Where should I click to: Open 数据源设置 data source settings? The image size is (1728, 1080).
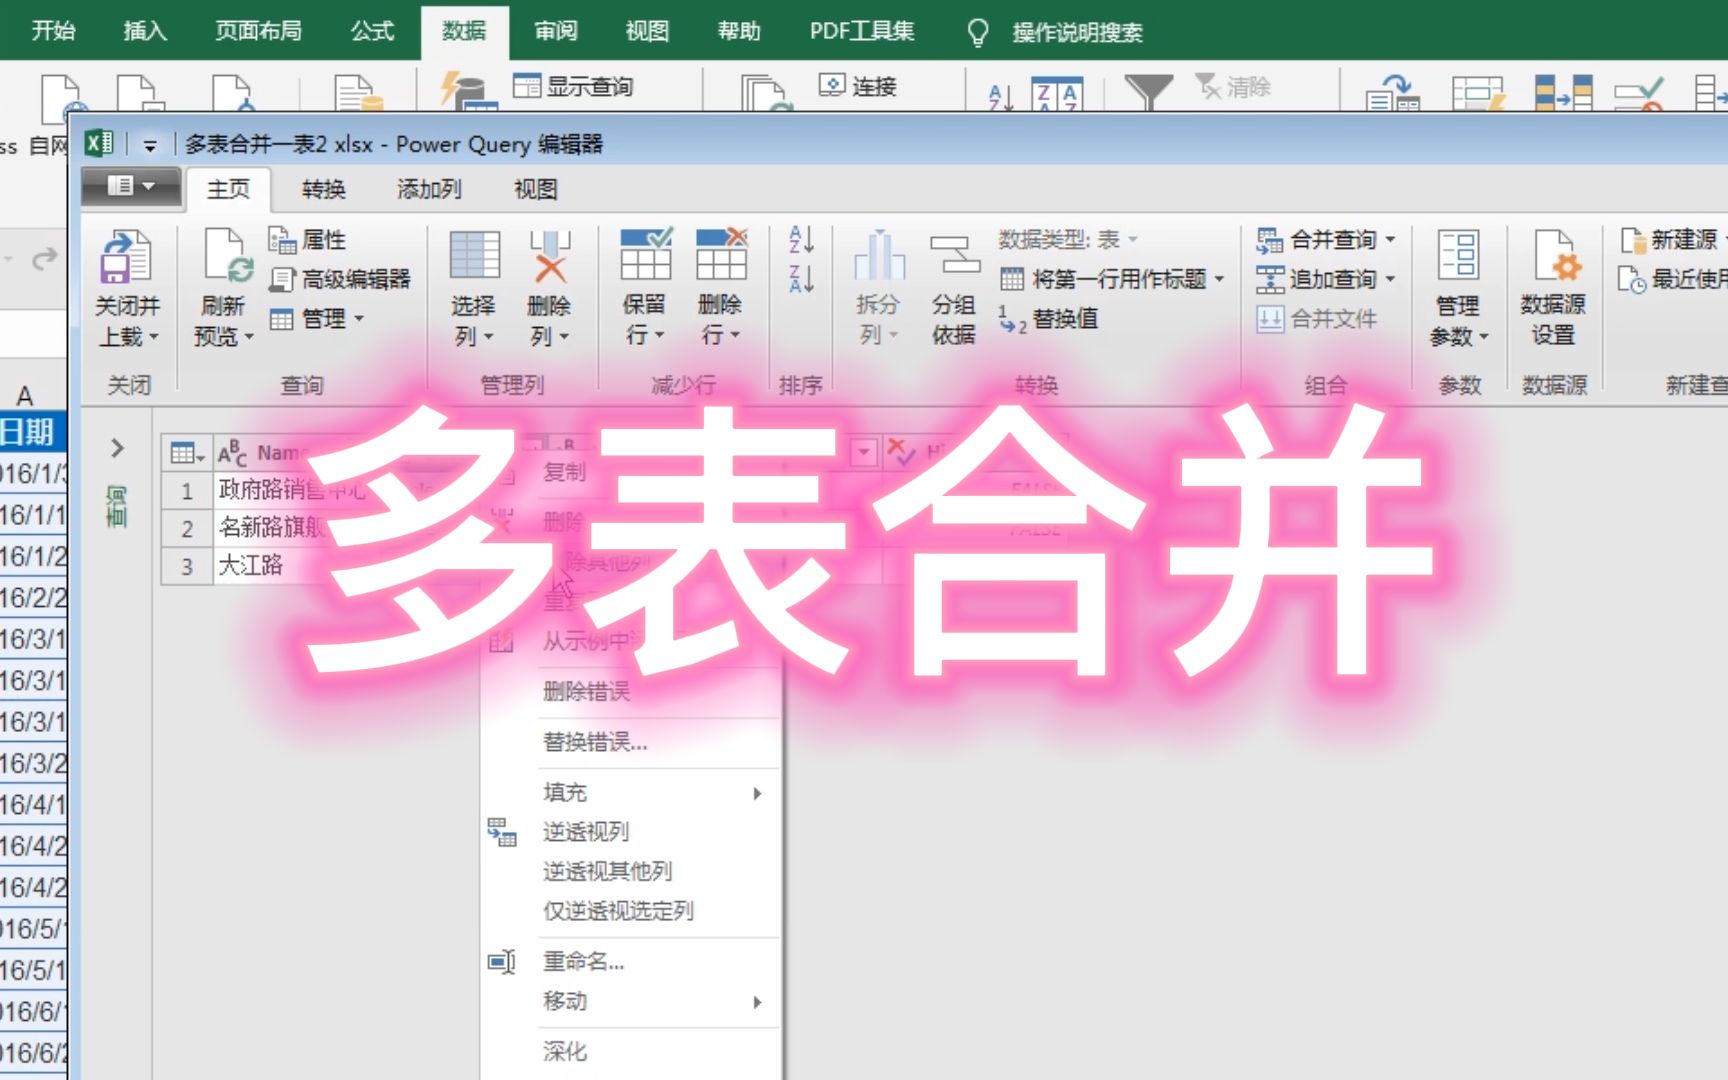1553,288
